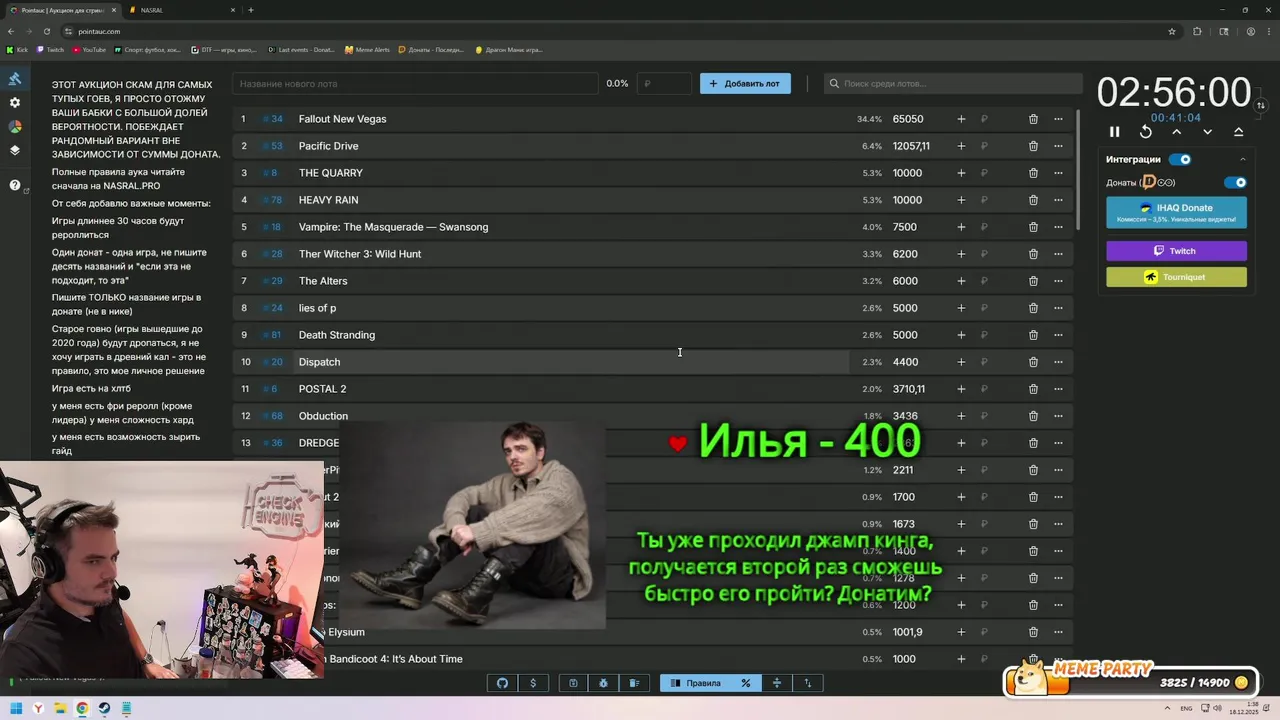Open more options for Dispatch row

pyautogui.click(x=1058, y=362)
